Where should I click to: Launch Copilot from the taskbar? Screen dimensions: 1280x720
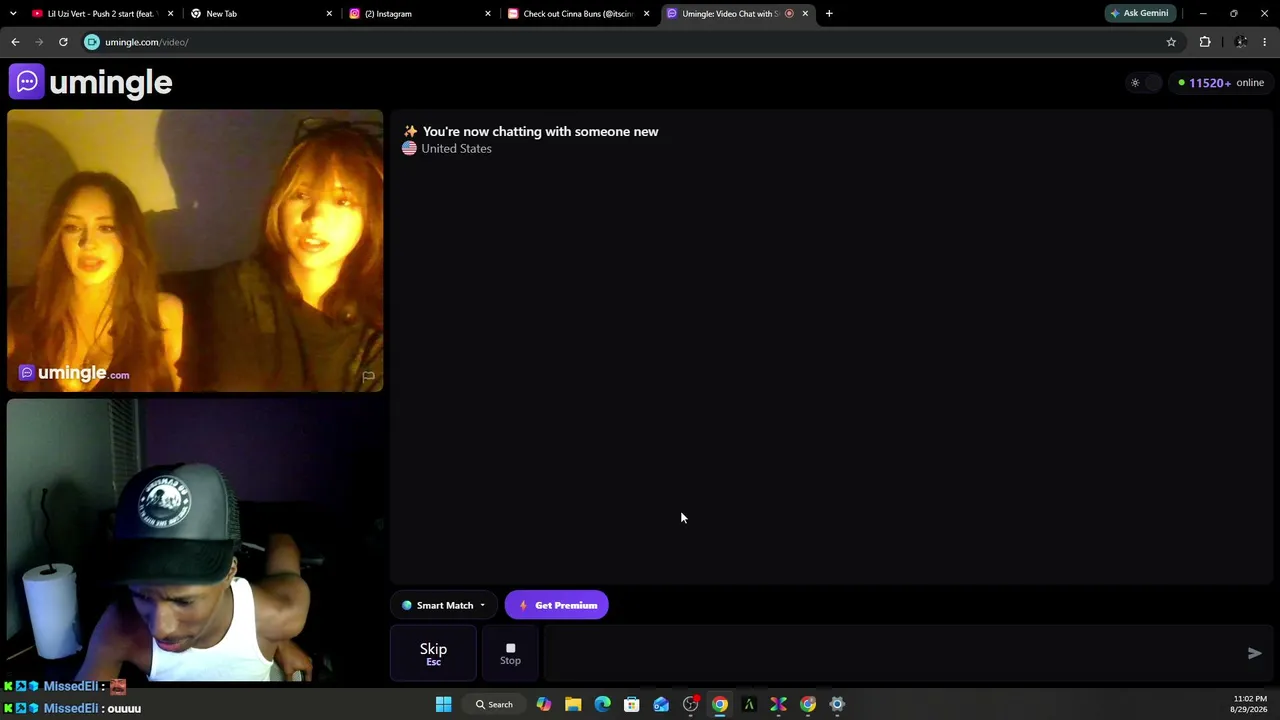(544, 704)
